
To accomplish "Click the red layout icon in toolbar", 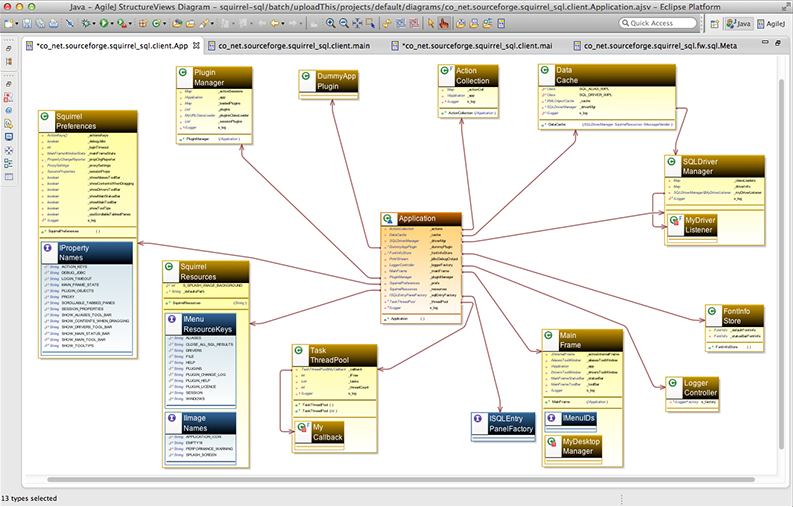I will point(414,23).
